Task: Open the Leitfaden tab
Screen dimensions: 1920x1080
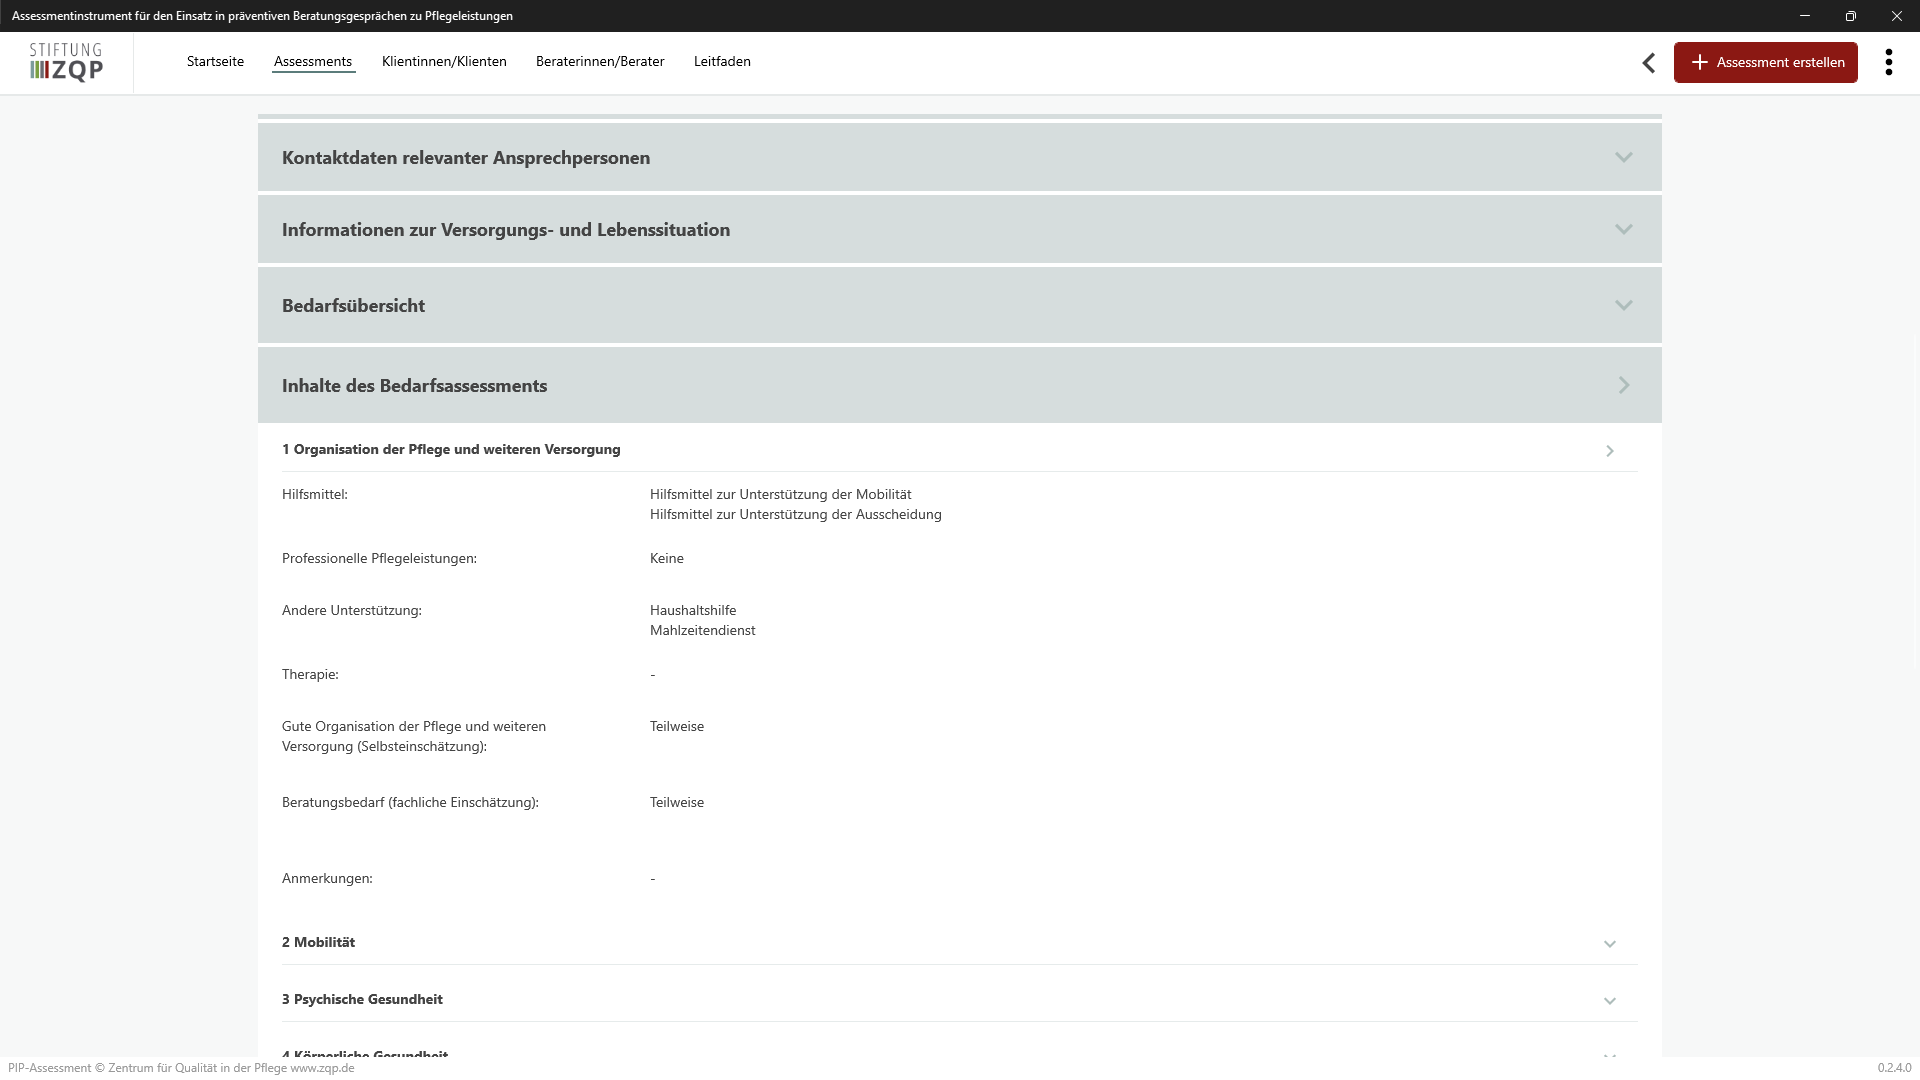Action: (722, 62)
